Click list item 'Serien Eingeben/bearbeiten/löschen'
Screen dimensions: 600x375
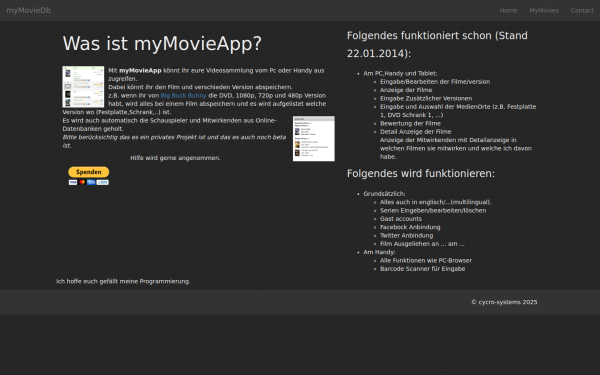pos(433,210)
